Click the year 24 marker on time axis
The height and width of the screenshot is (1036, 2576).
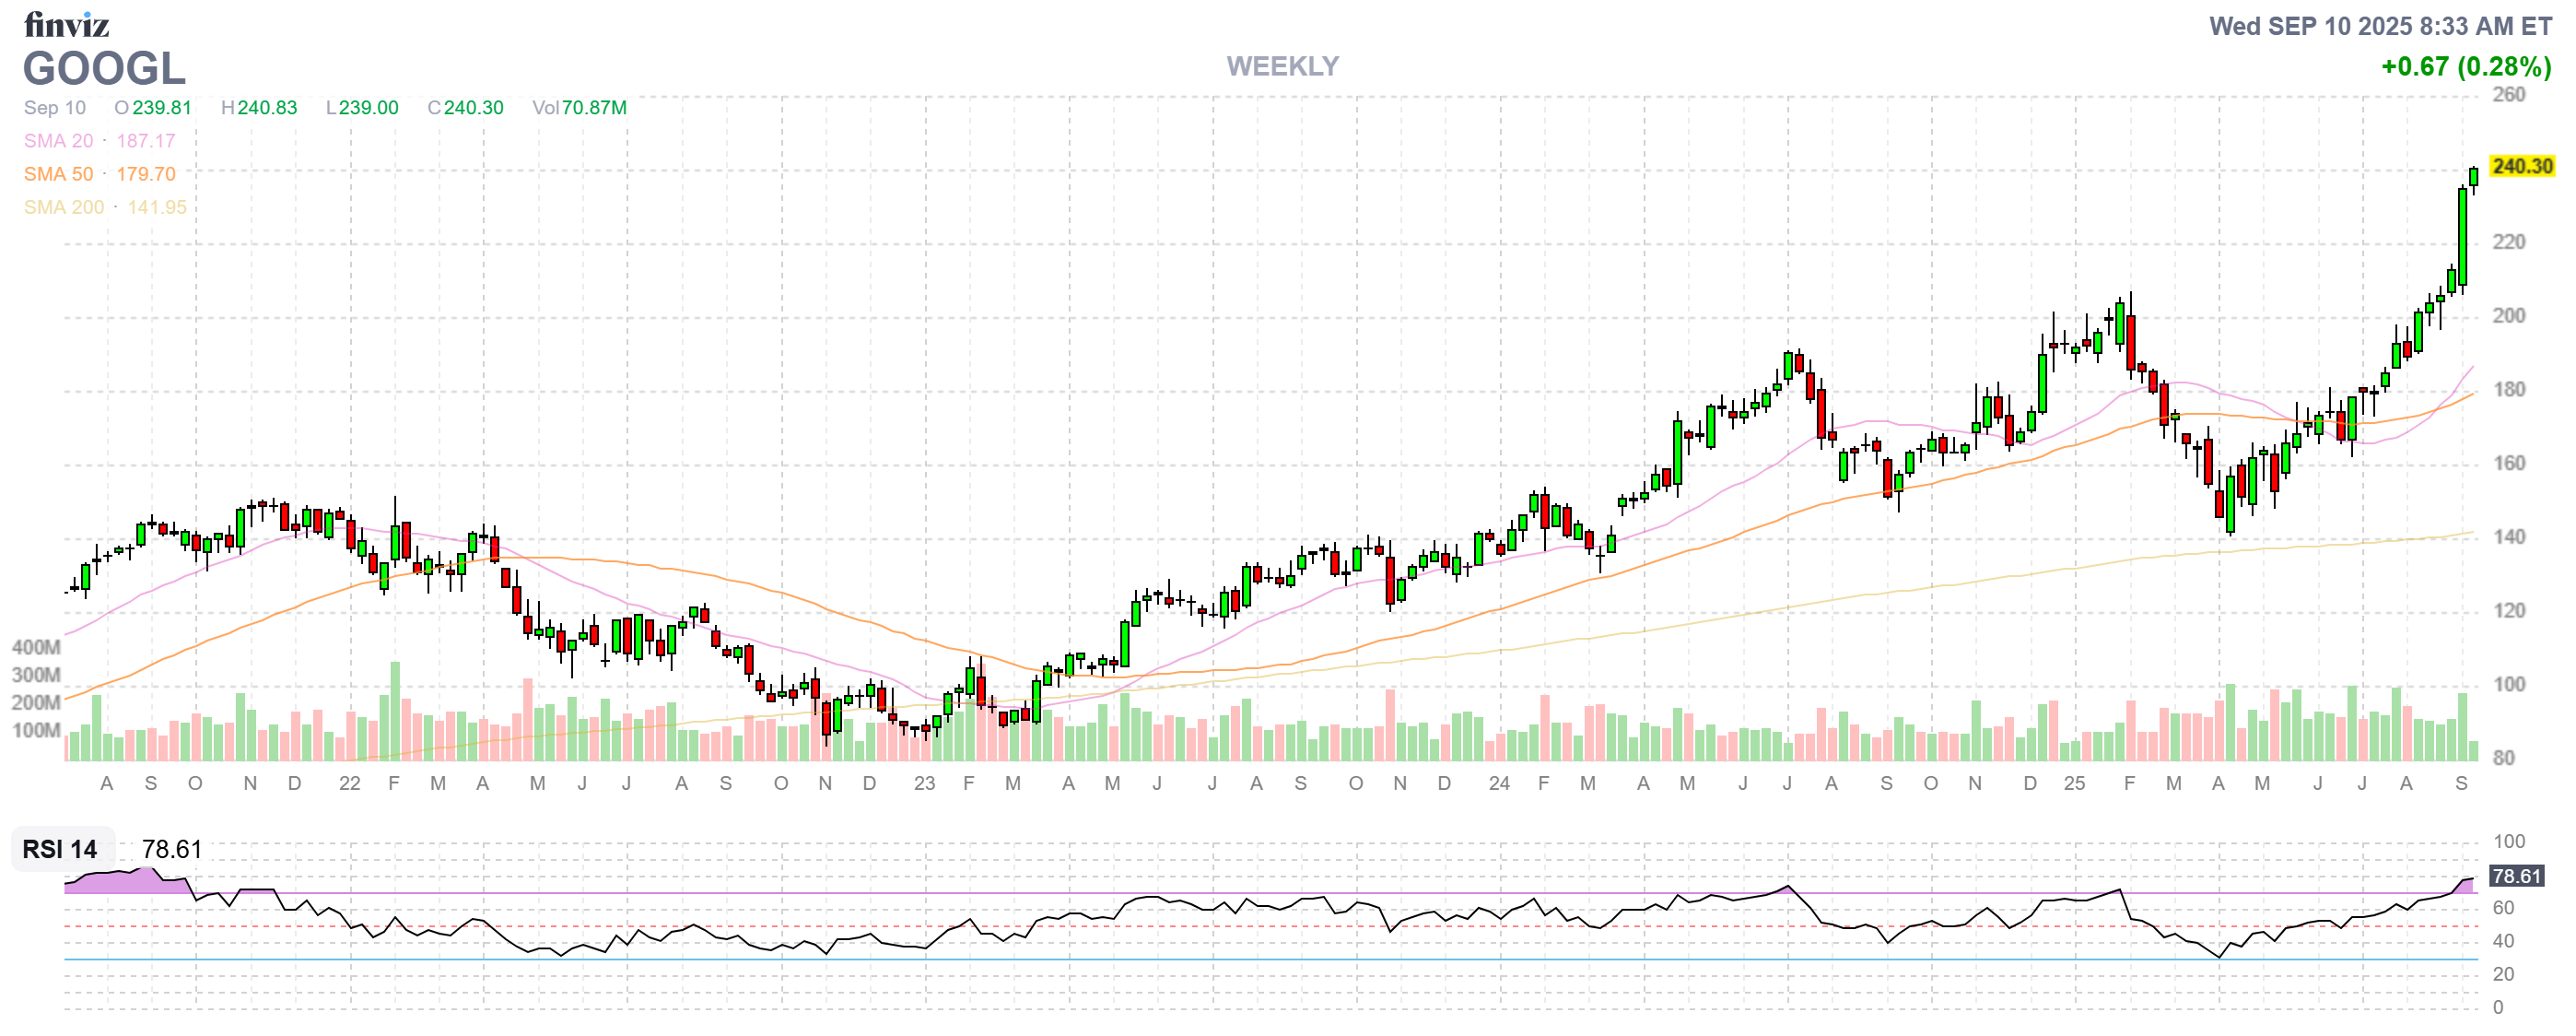pos(1498,783)
